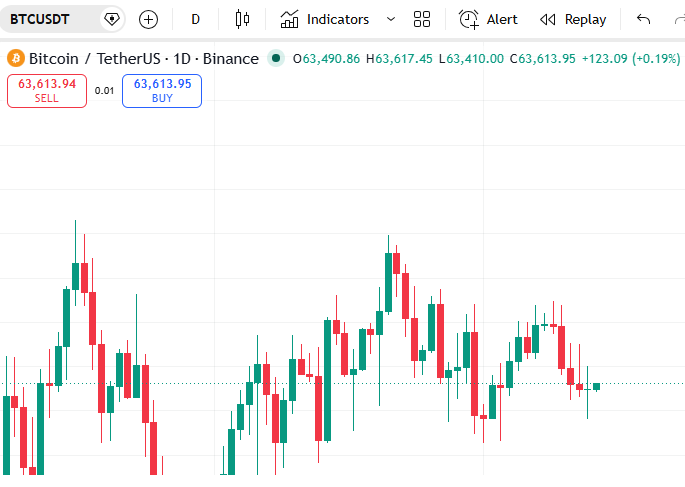Open the candlestick chart style icon
This screenshot has height=487, width=685.
[242, 19]
